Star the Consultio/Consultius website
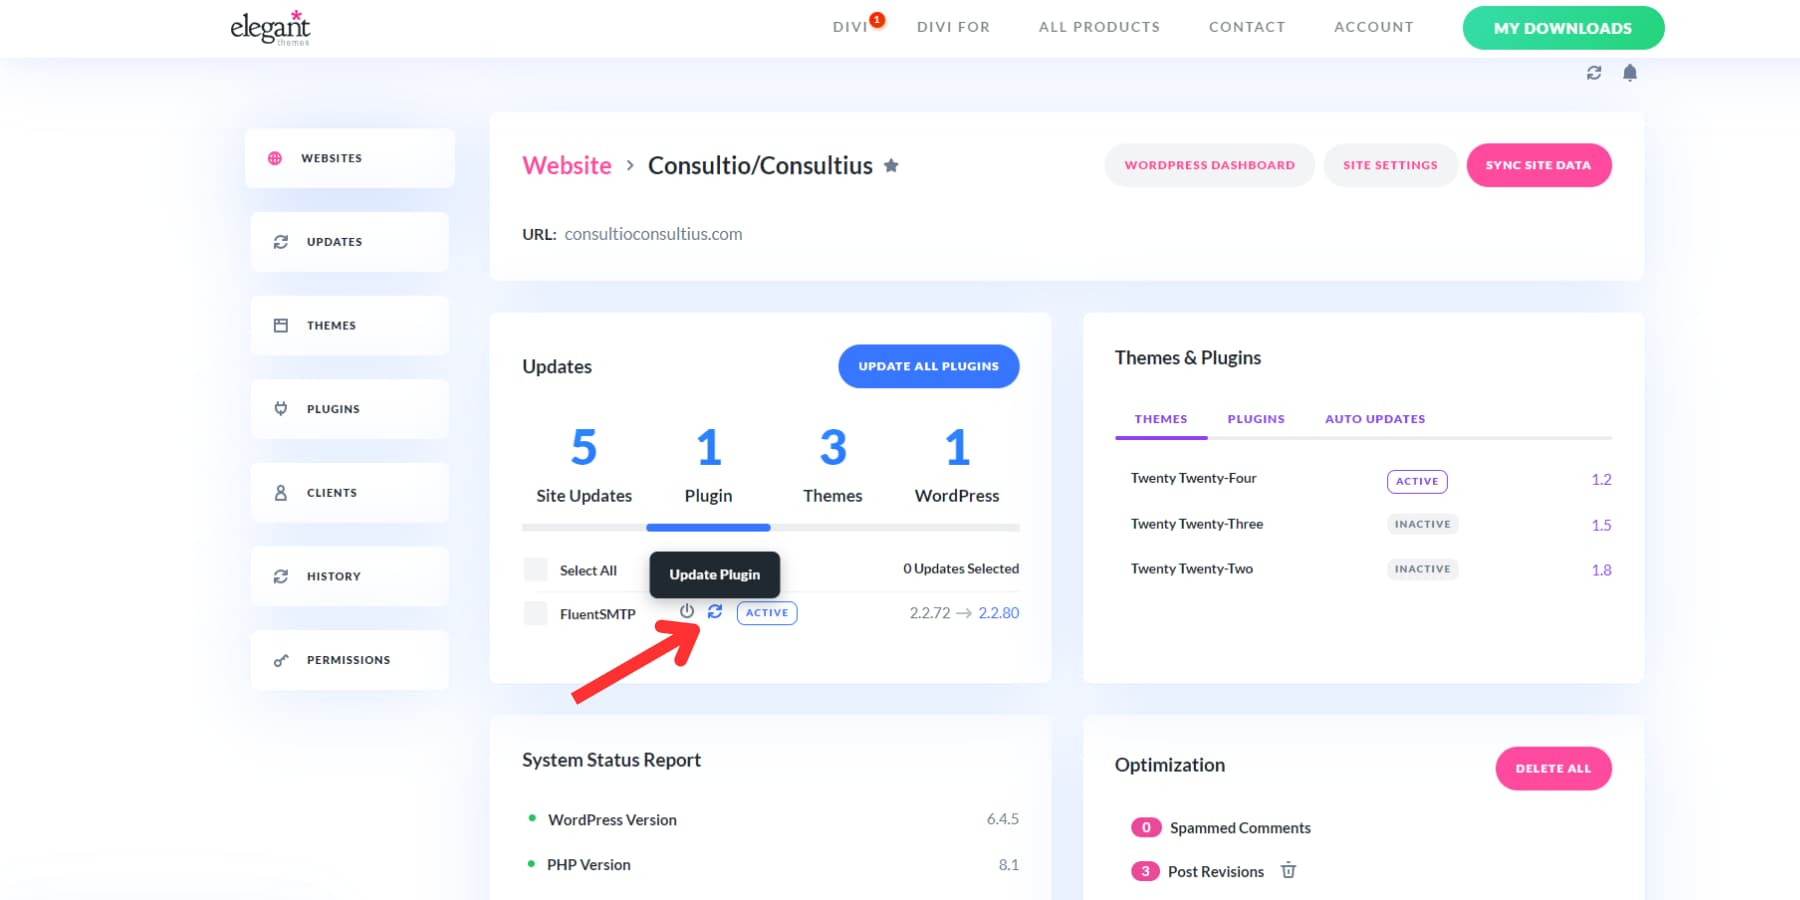The width and height of the screenshot is (1800, 900). click(891, 165)
